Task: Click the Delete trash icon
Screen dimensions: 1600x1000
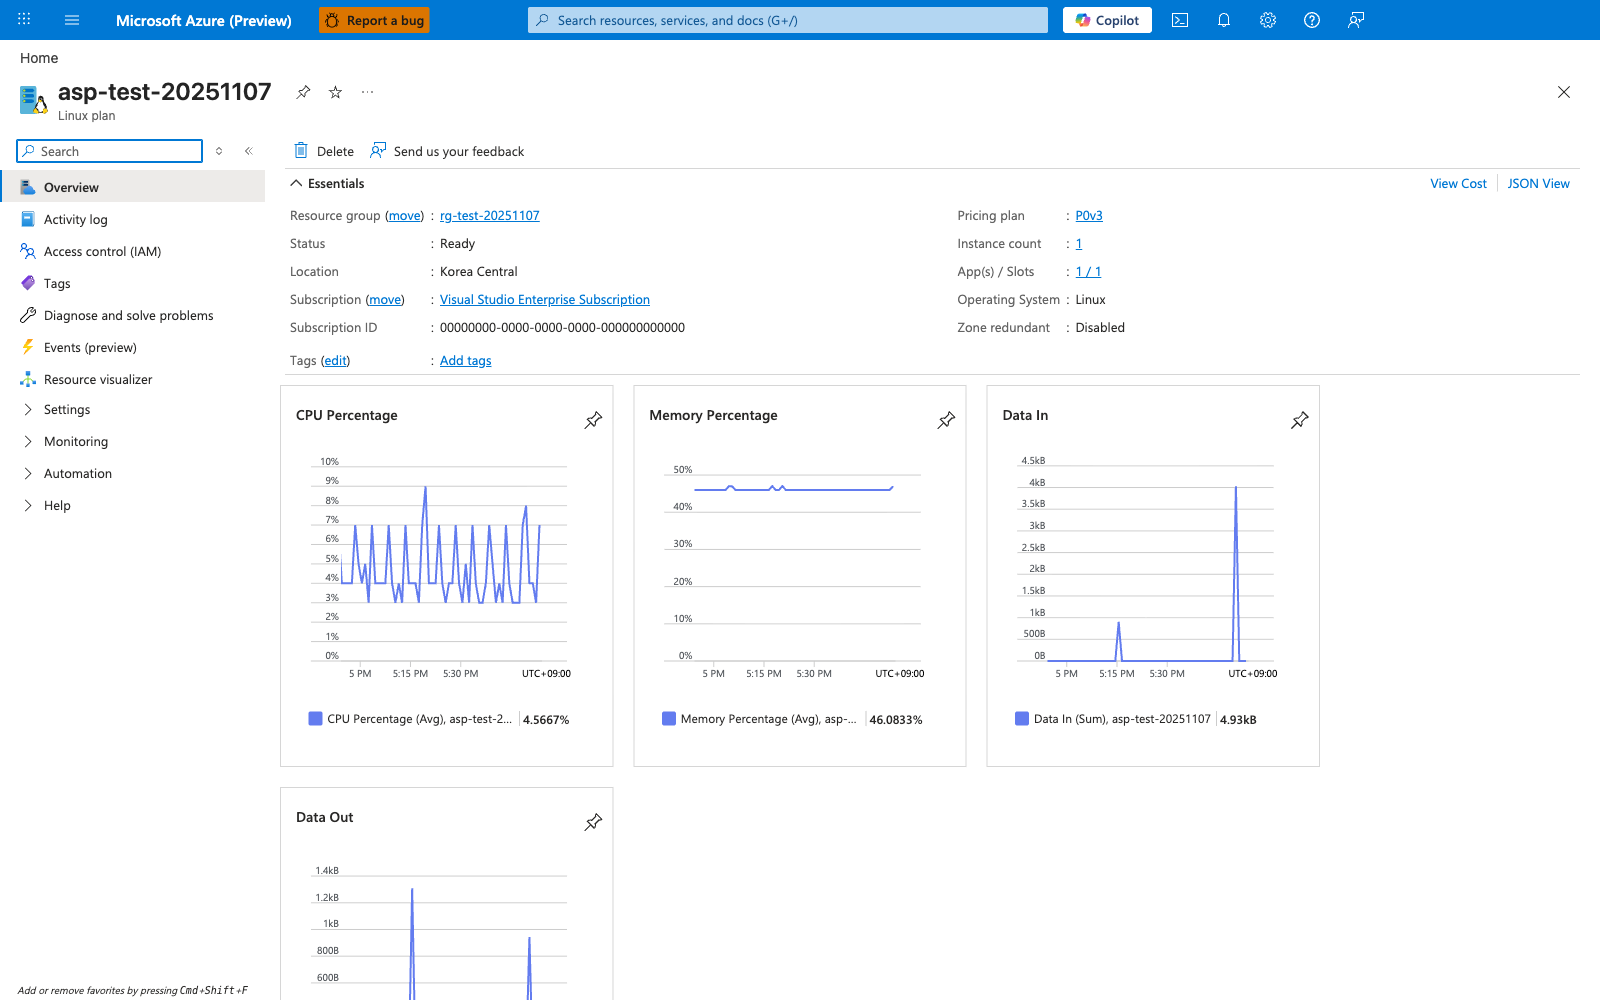Action: tap(301, 150)
